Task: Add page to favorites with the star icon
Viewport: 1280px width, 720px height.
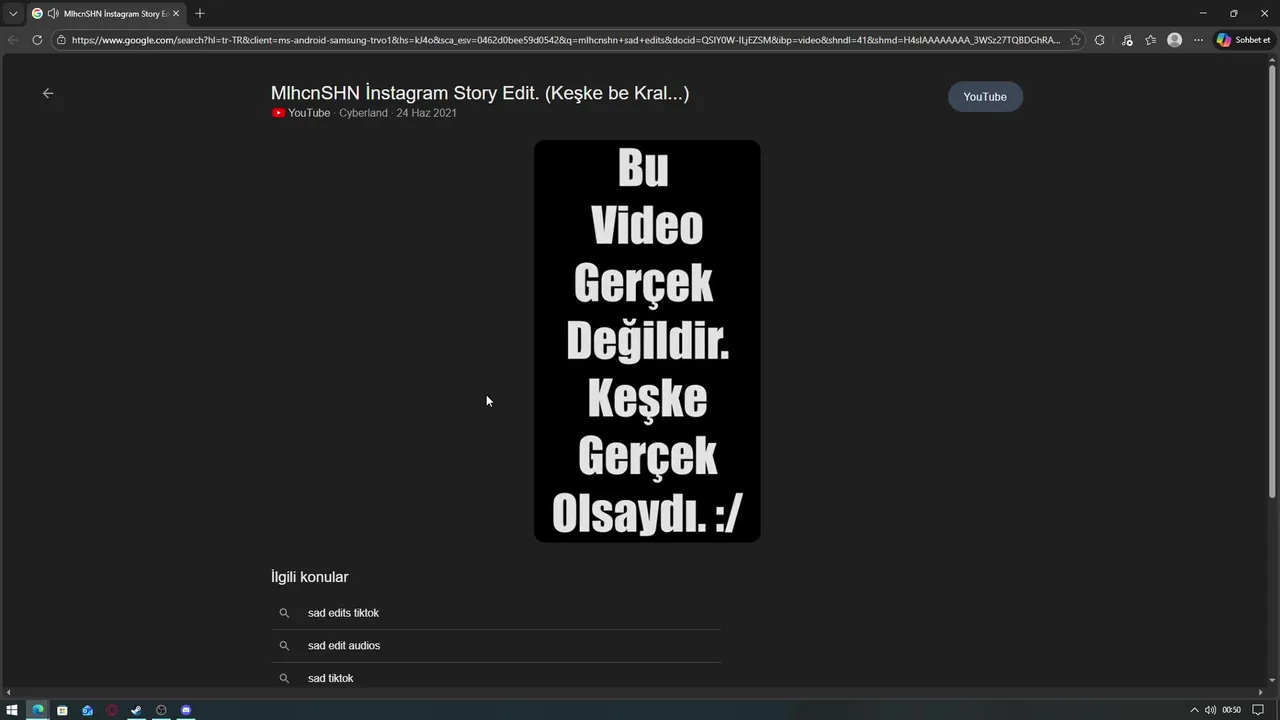Action: (x=1075, y=40)
